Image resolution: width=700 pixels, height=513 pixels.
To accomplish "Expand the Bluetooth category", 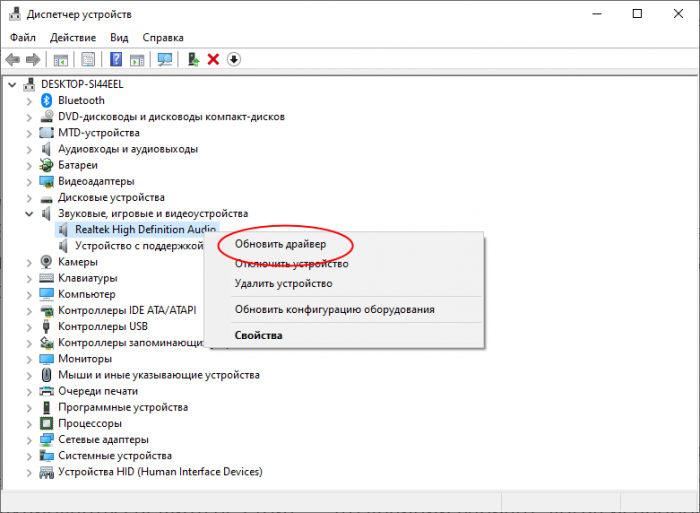I will (x=29, y=101).
